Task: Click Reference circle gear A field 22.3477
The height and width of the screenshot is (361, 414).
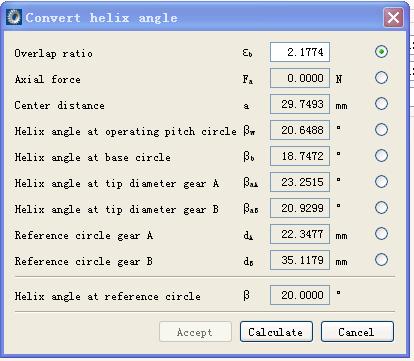Action: [x=300, y=234]
